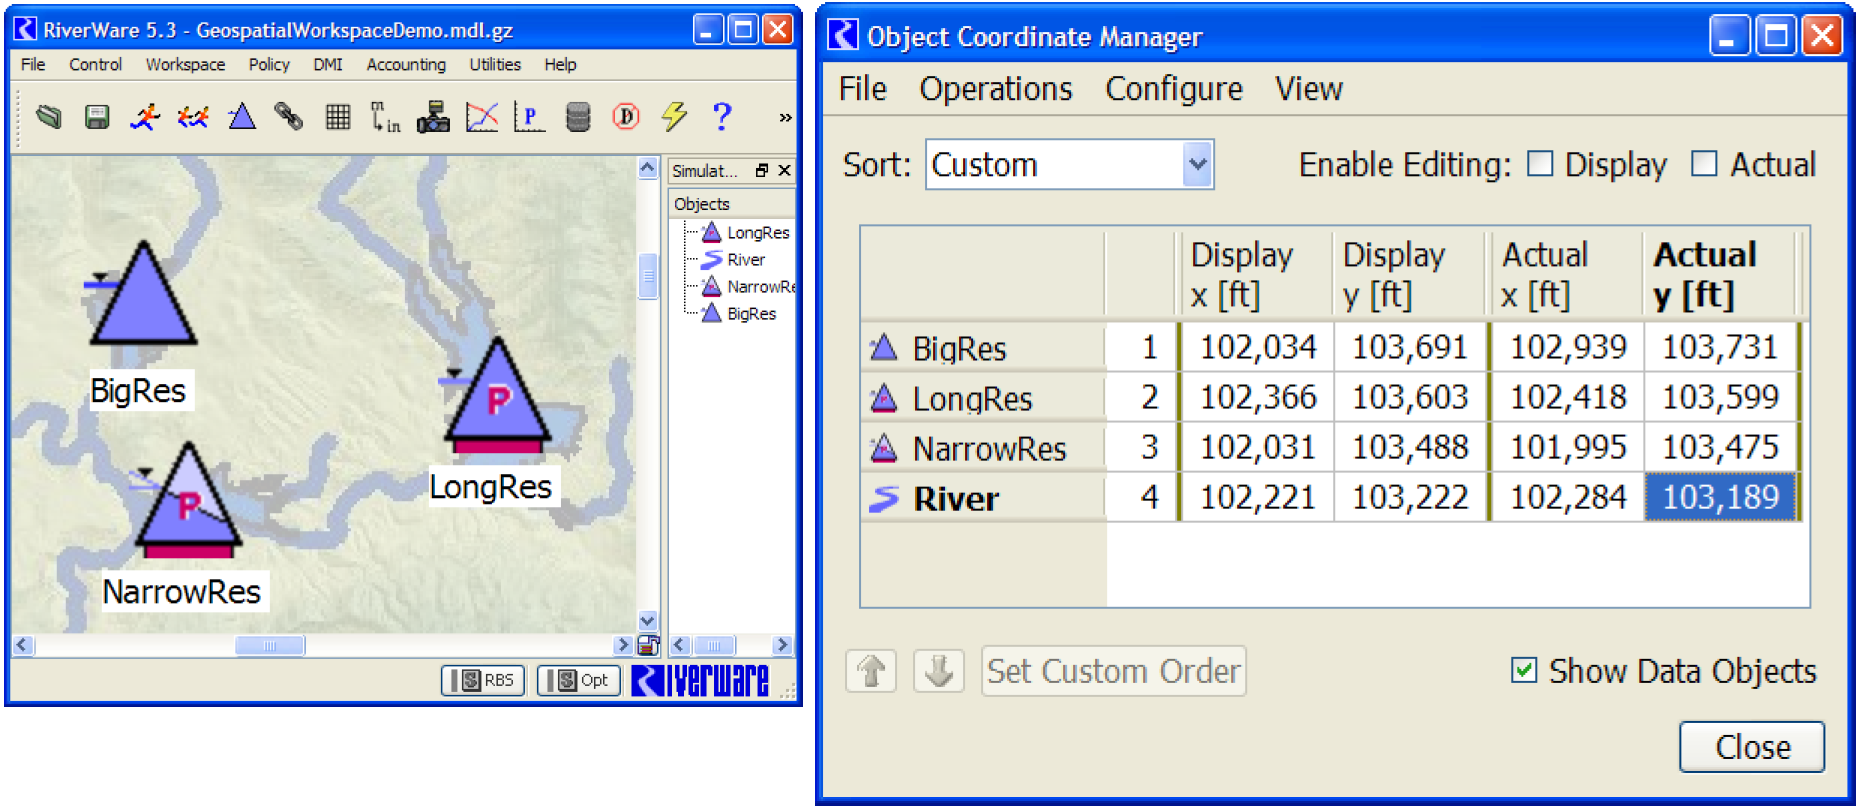Image resolution: width=1859 pixels, height=809 pixels.
Task: Open the Sort dropdown set to Custom
Action: [x=1197, y=165]
